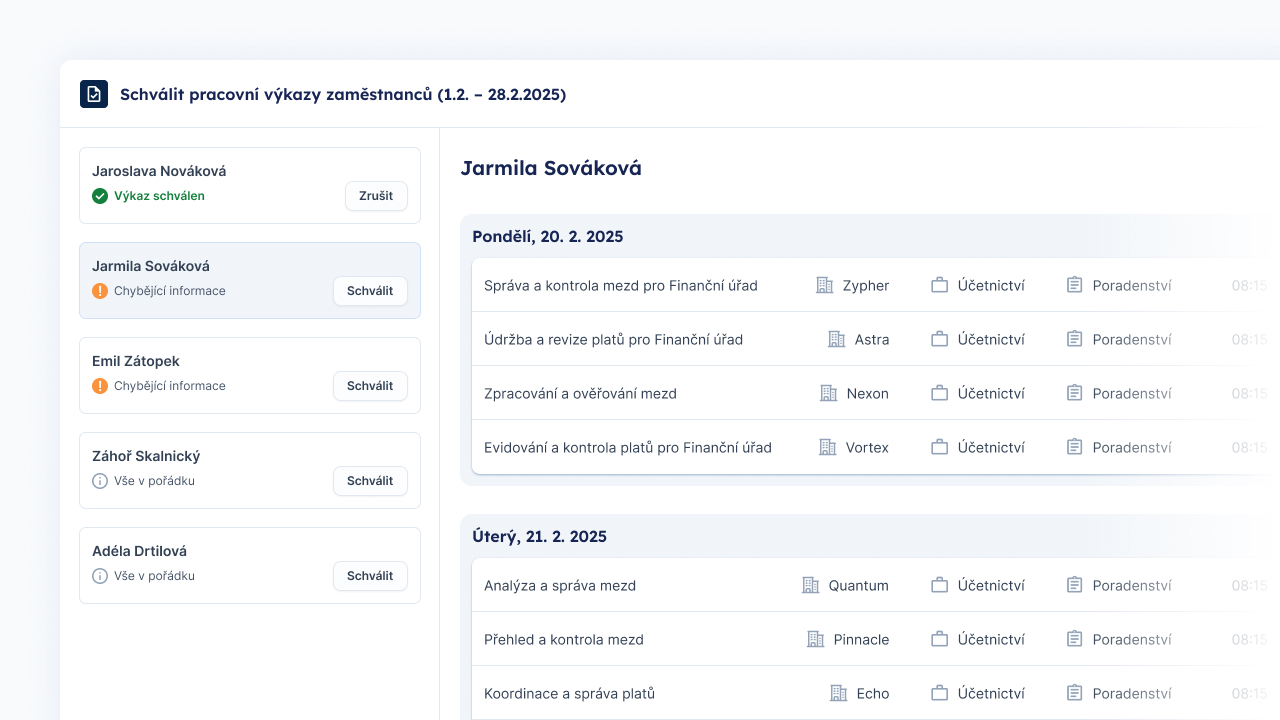Click Schválit on Adéla Drtilová's card

pyautogui.click(x=370, y=575)
